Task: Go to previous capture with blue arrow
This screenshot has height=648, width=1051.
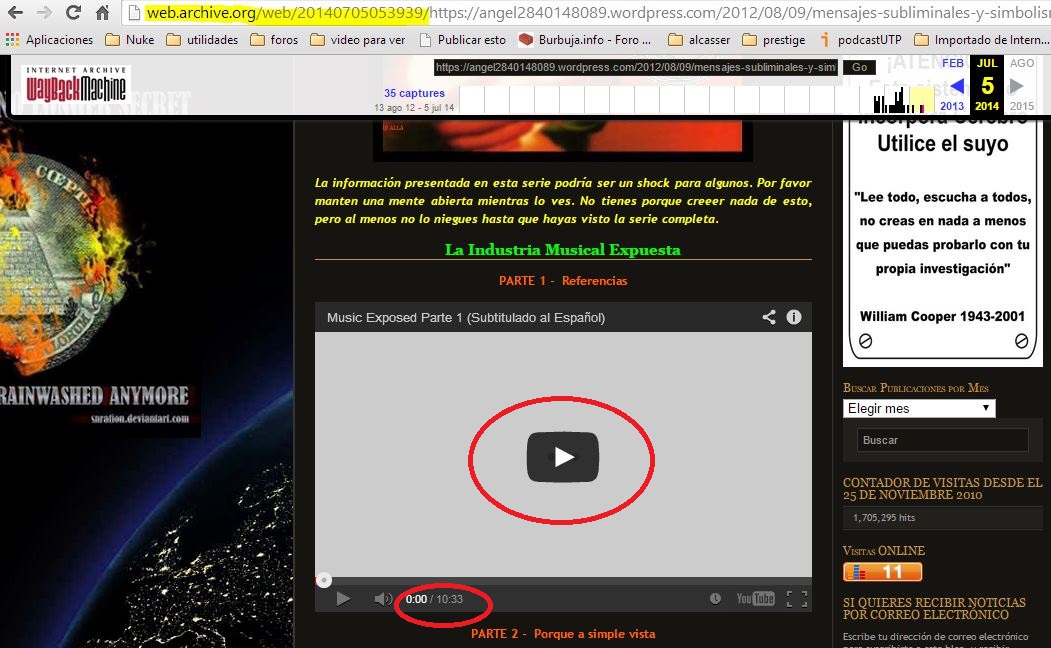Action: click(956, 87)
